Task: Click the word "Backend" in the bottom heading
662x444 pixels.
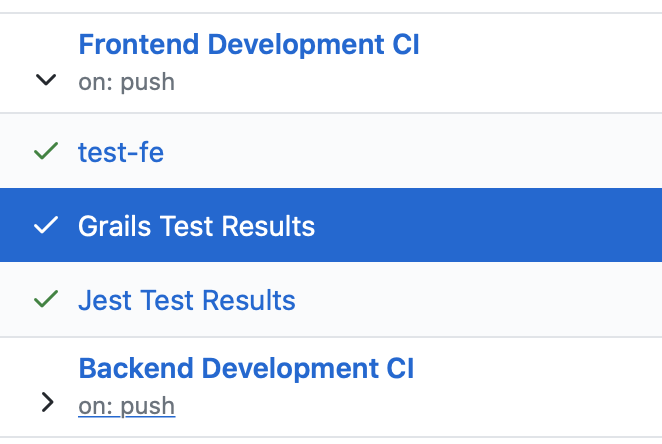Action: tap(127, 368)
